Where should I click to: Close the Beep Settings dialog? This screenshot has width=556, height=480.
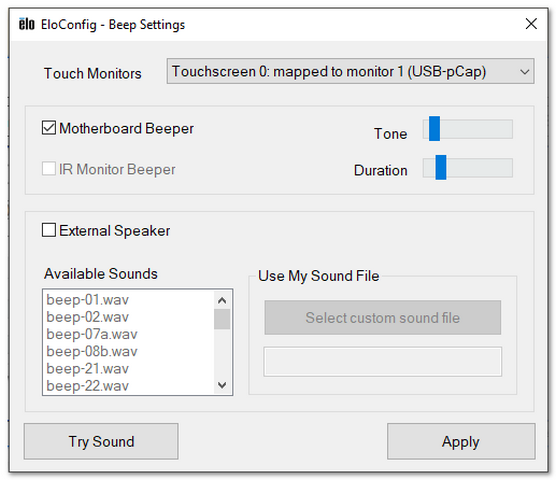[x=531, y=24]
